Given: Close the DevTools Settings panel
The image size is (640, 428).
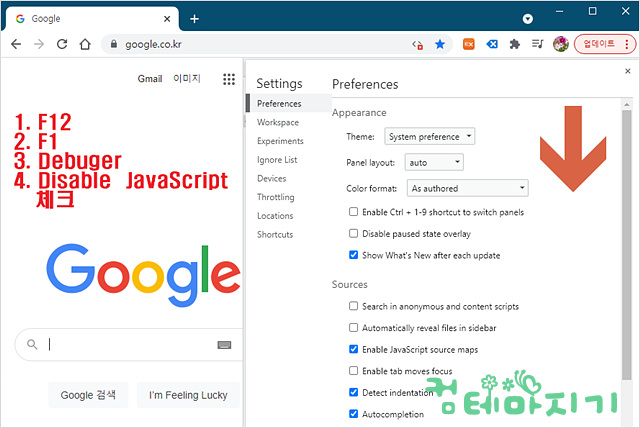Looking at the screenshot, I should [x=628, y=71].
